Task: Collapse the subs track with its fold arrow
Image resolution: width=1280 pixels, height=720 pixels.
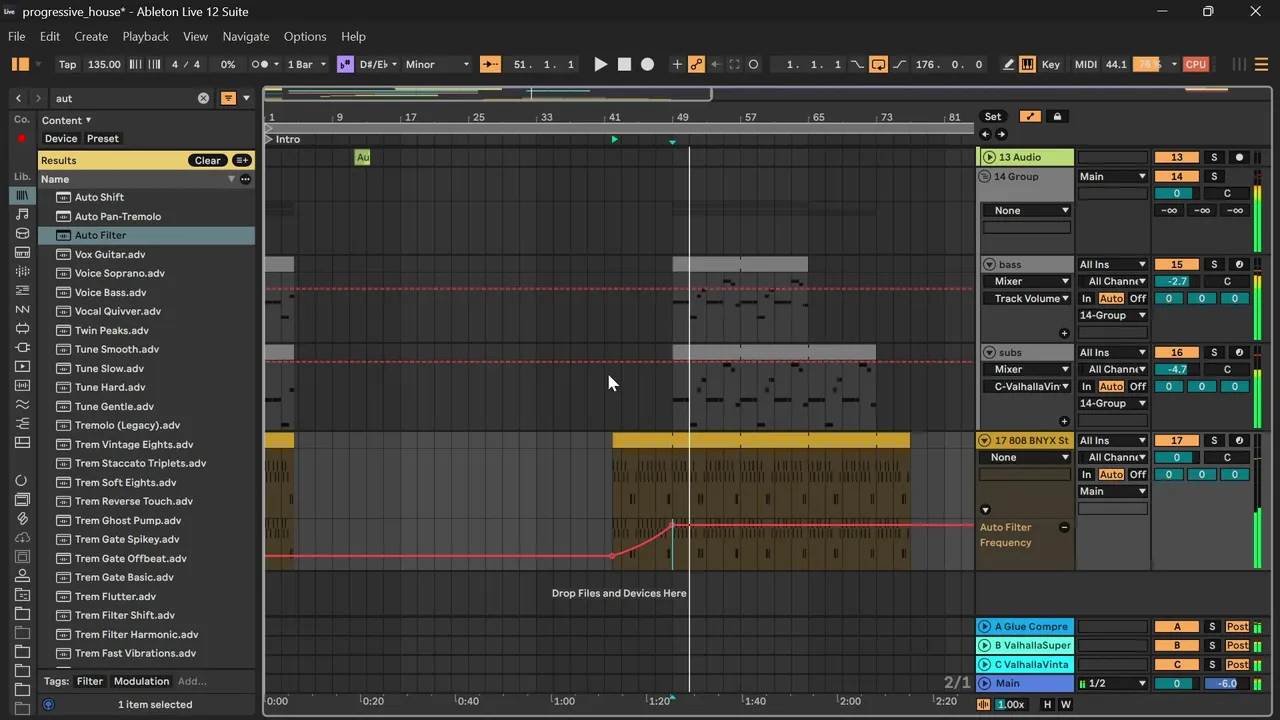Action: 989,353
